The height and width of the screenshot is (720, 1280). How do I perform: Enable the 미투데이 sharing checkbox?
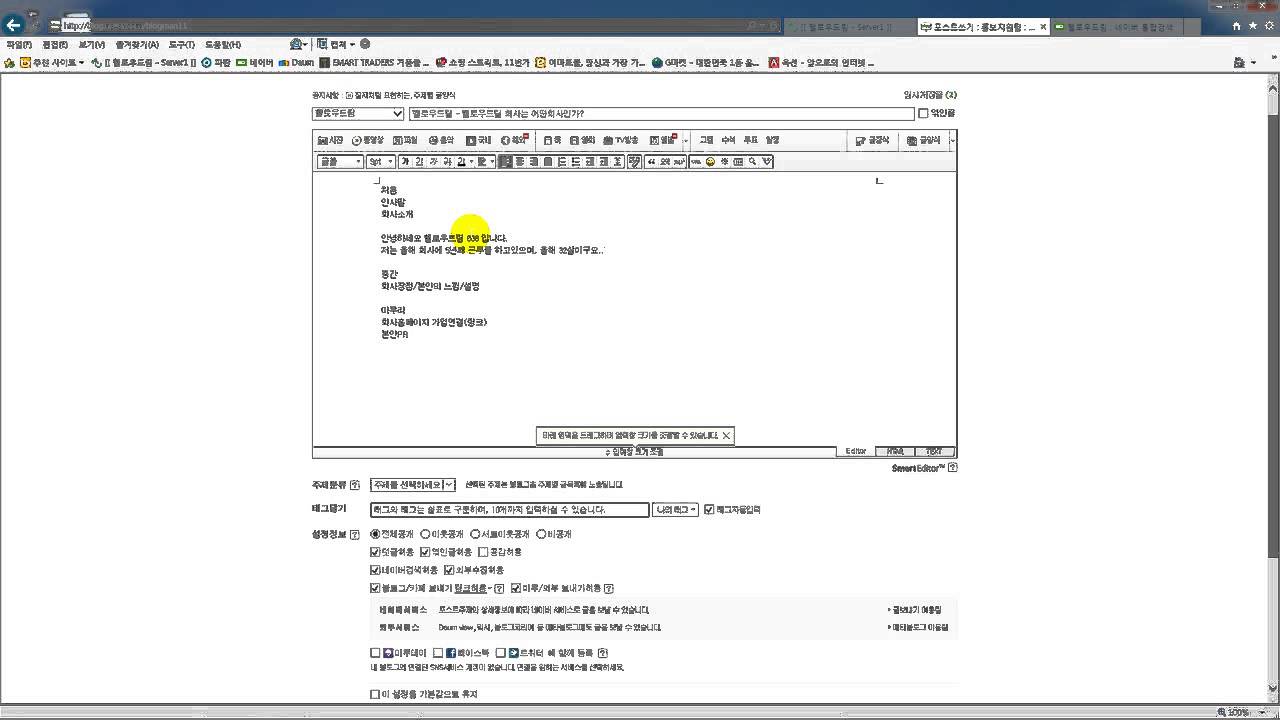pyautogui.click(x=376, y=653)
